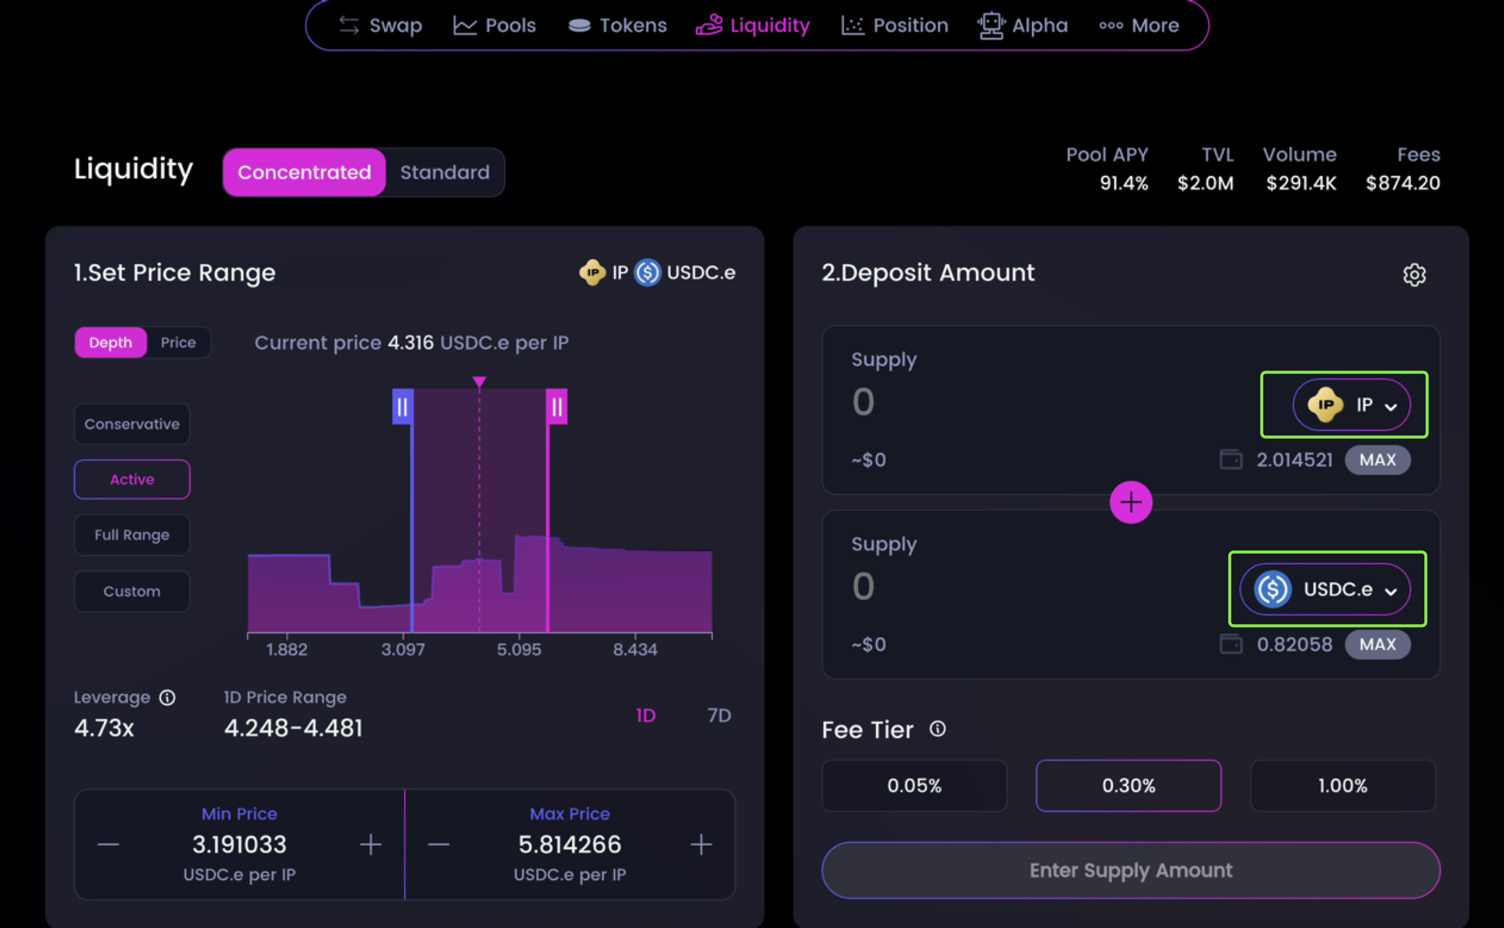Image resolution: width=1504 pixels, height=928 pixels.
Task: Open the IP token dropdown
Action: pos(1351,405)
